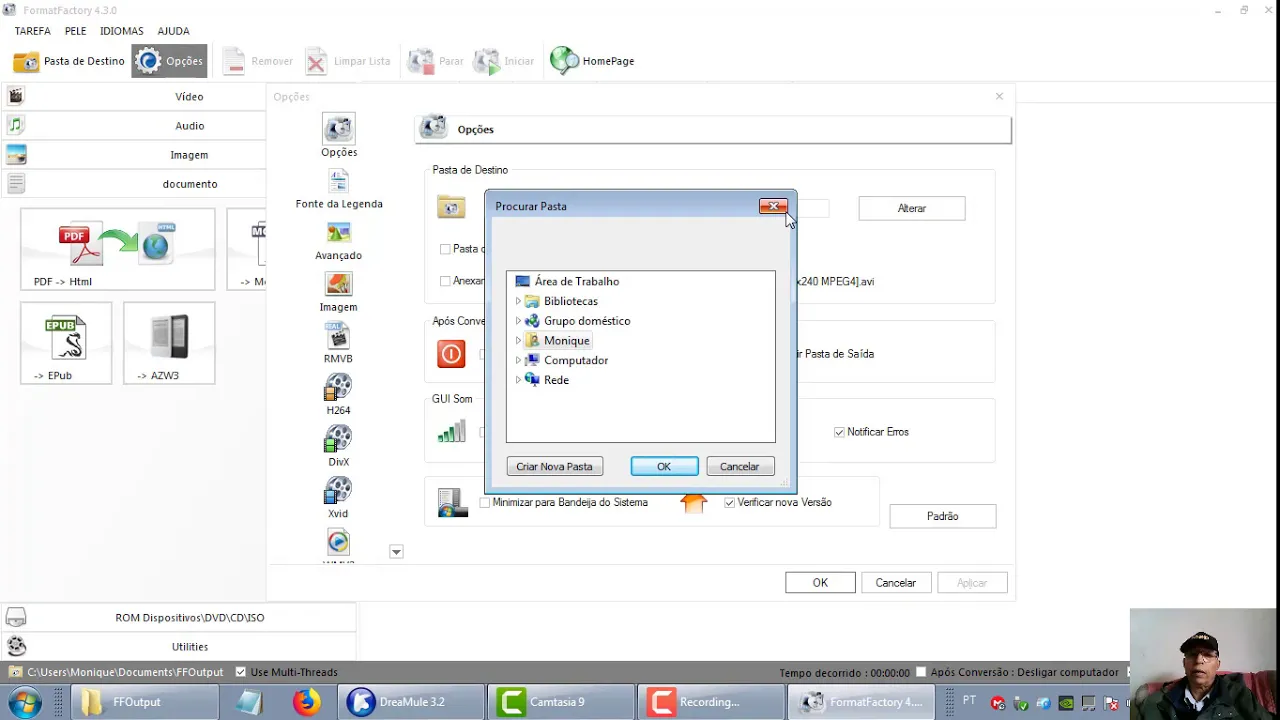
Task: Click Cancelar in Opções window
Action: pyautogui.click(x=896, y=583)
